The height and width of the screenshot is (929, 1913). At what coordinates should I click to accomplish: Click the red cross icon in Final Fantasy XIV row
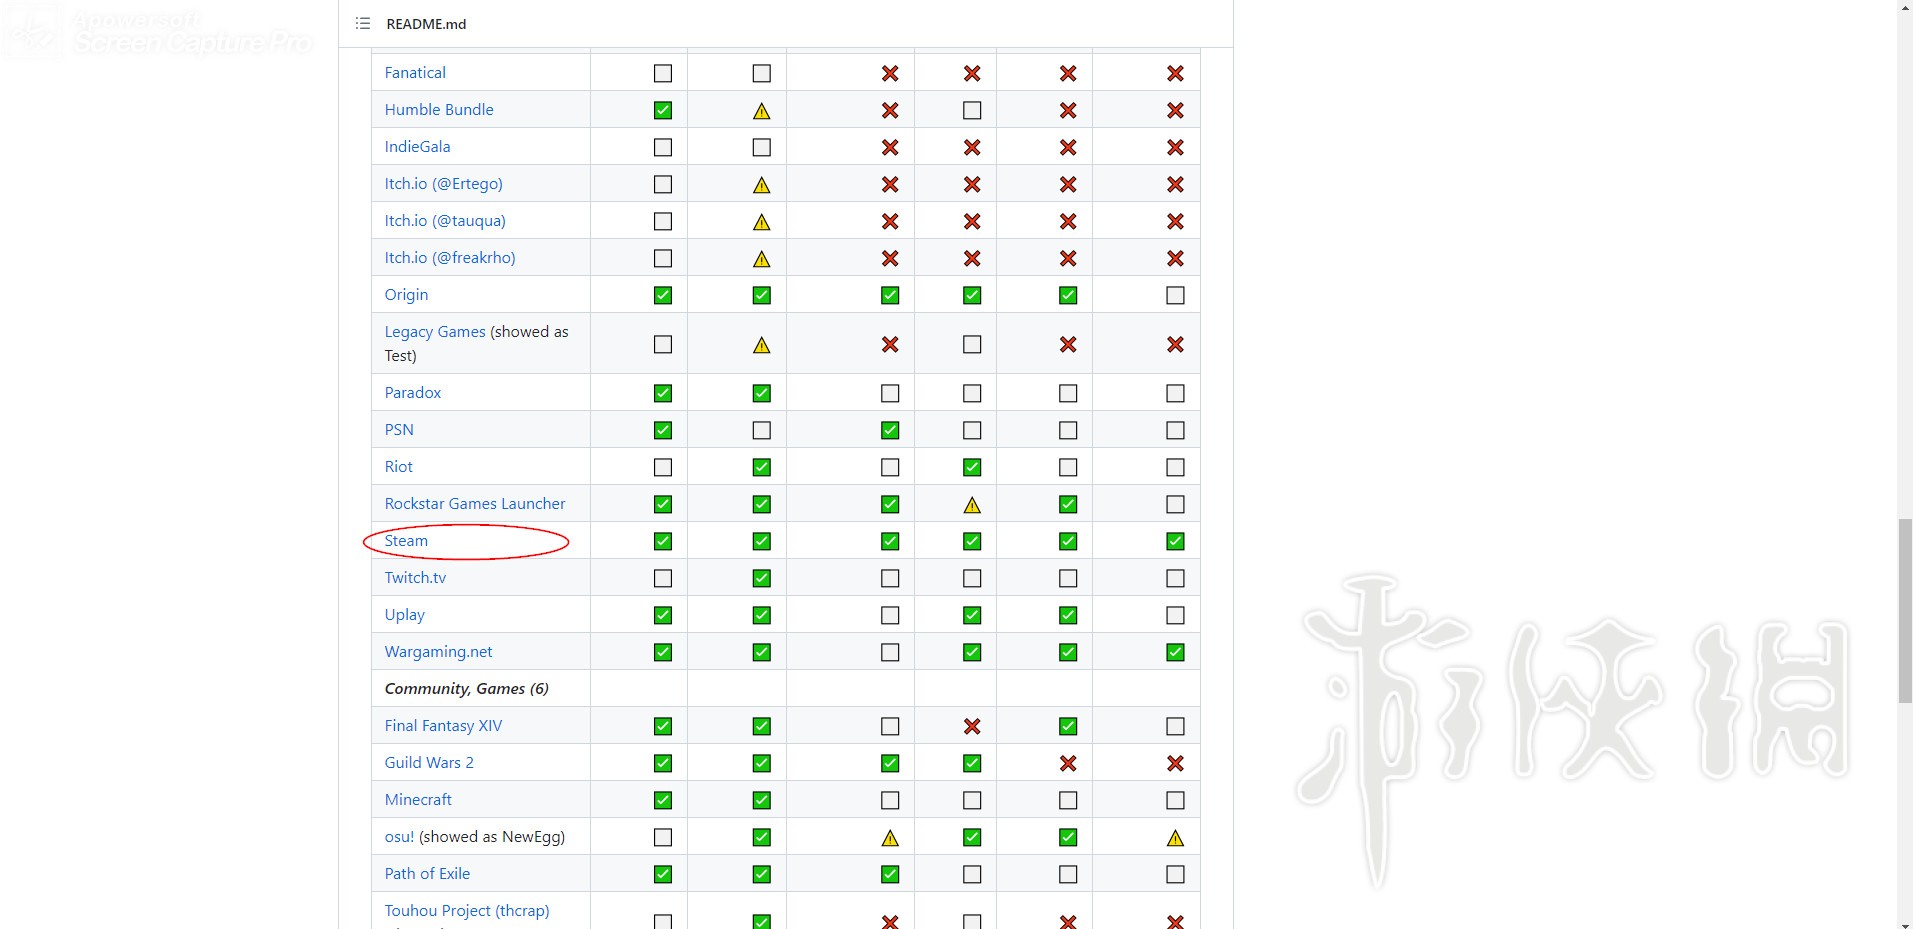(x=972, y=726)
